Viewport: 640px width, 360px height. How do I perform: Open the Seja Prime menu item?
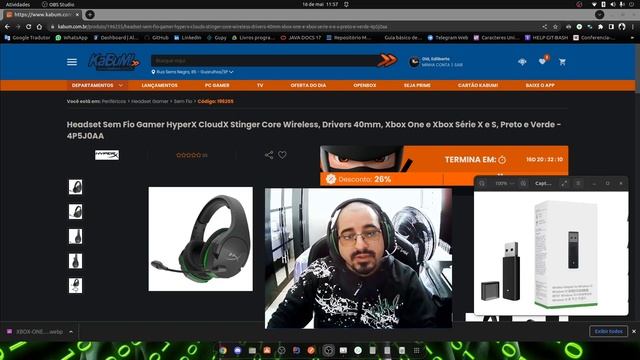pyautogui.click(x=417, y=85)
